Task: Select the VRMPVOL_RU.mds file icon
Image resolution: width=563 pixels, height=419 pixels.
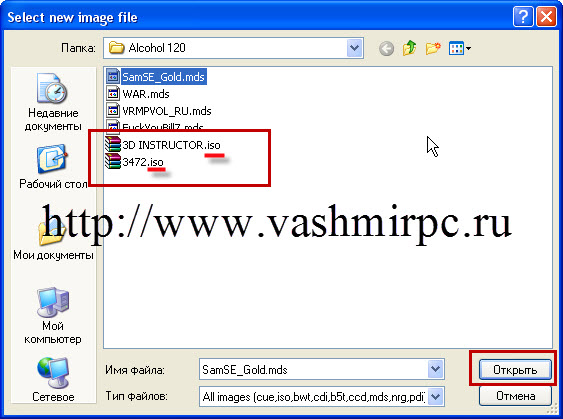Action: pos(113,111)
